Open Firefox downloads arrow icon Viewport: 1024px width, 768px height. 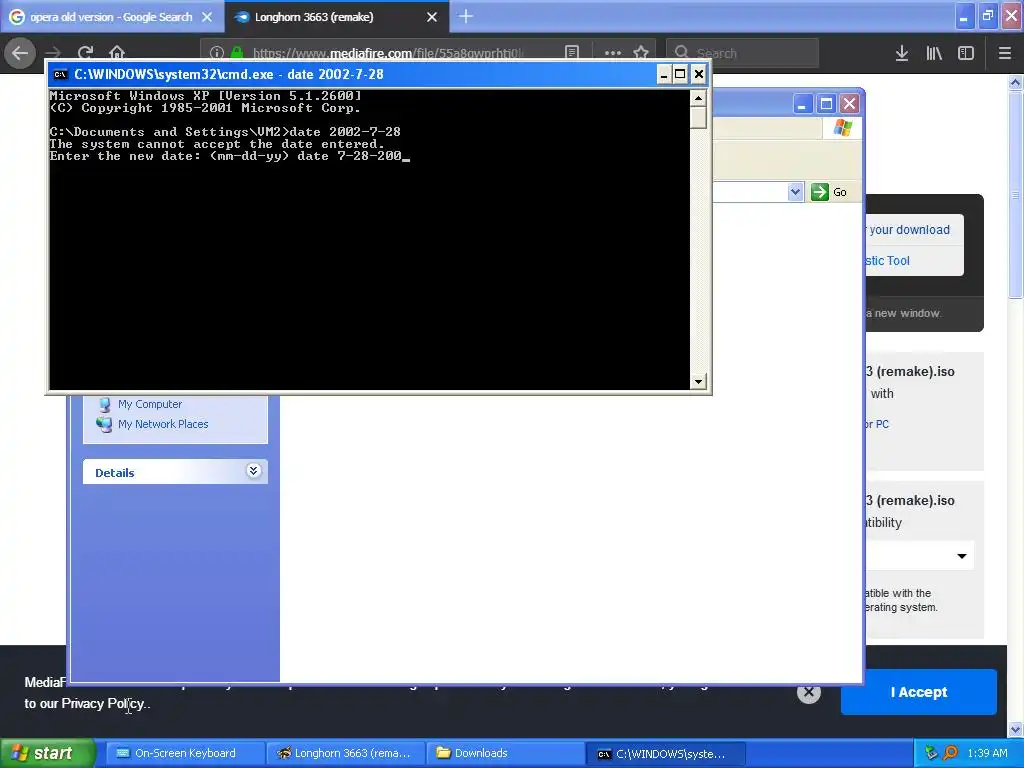902,53
